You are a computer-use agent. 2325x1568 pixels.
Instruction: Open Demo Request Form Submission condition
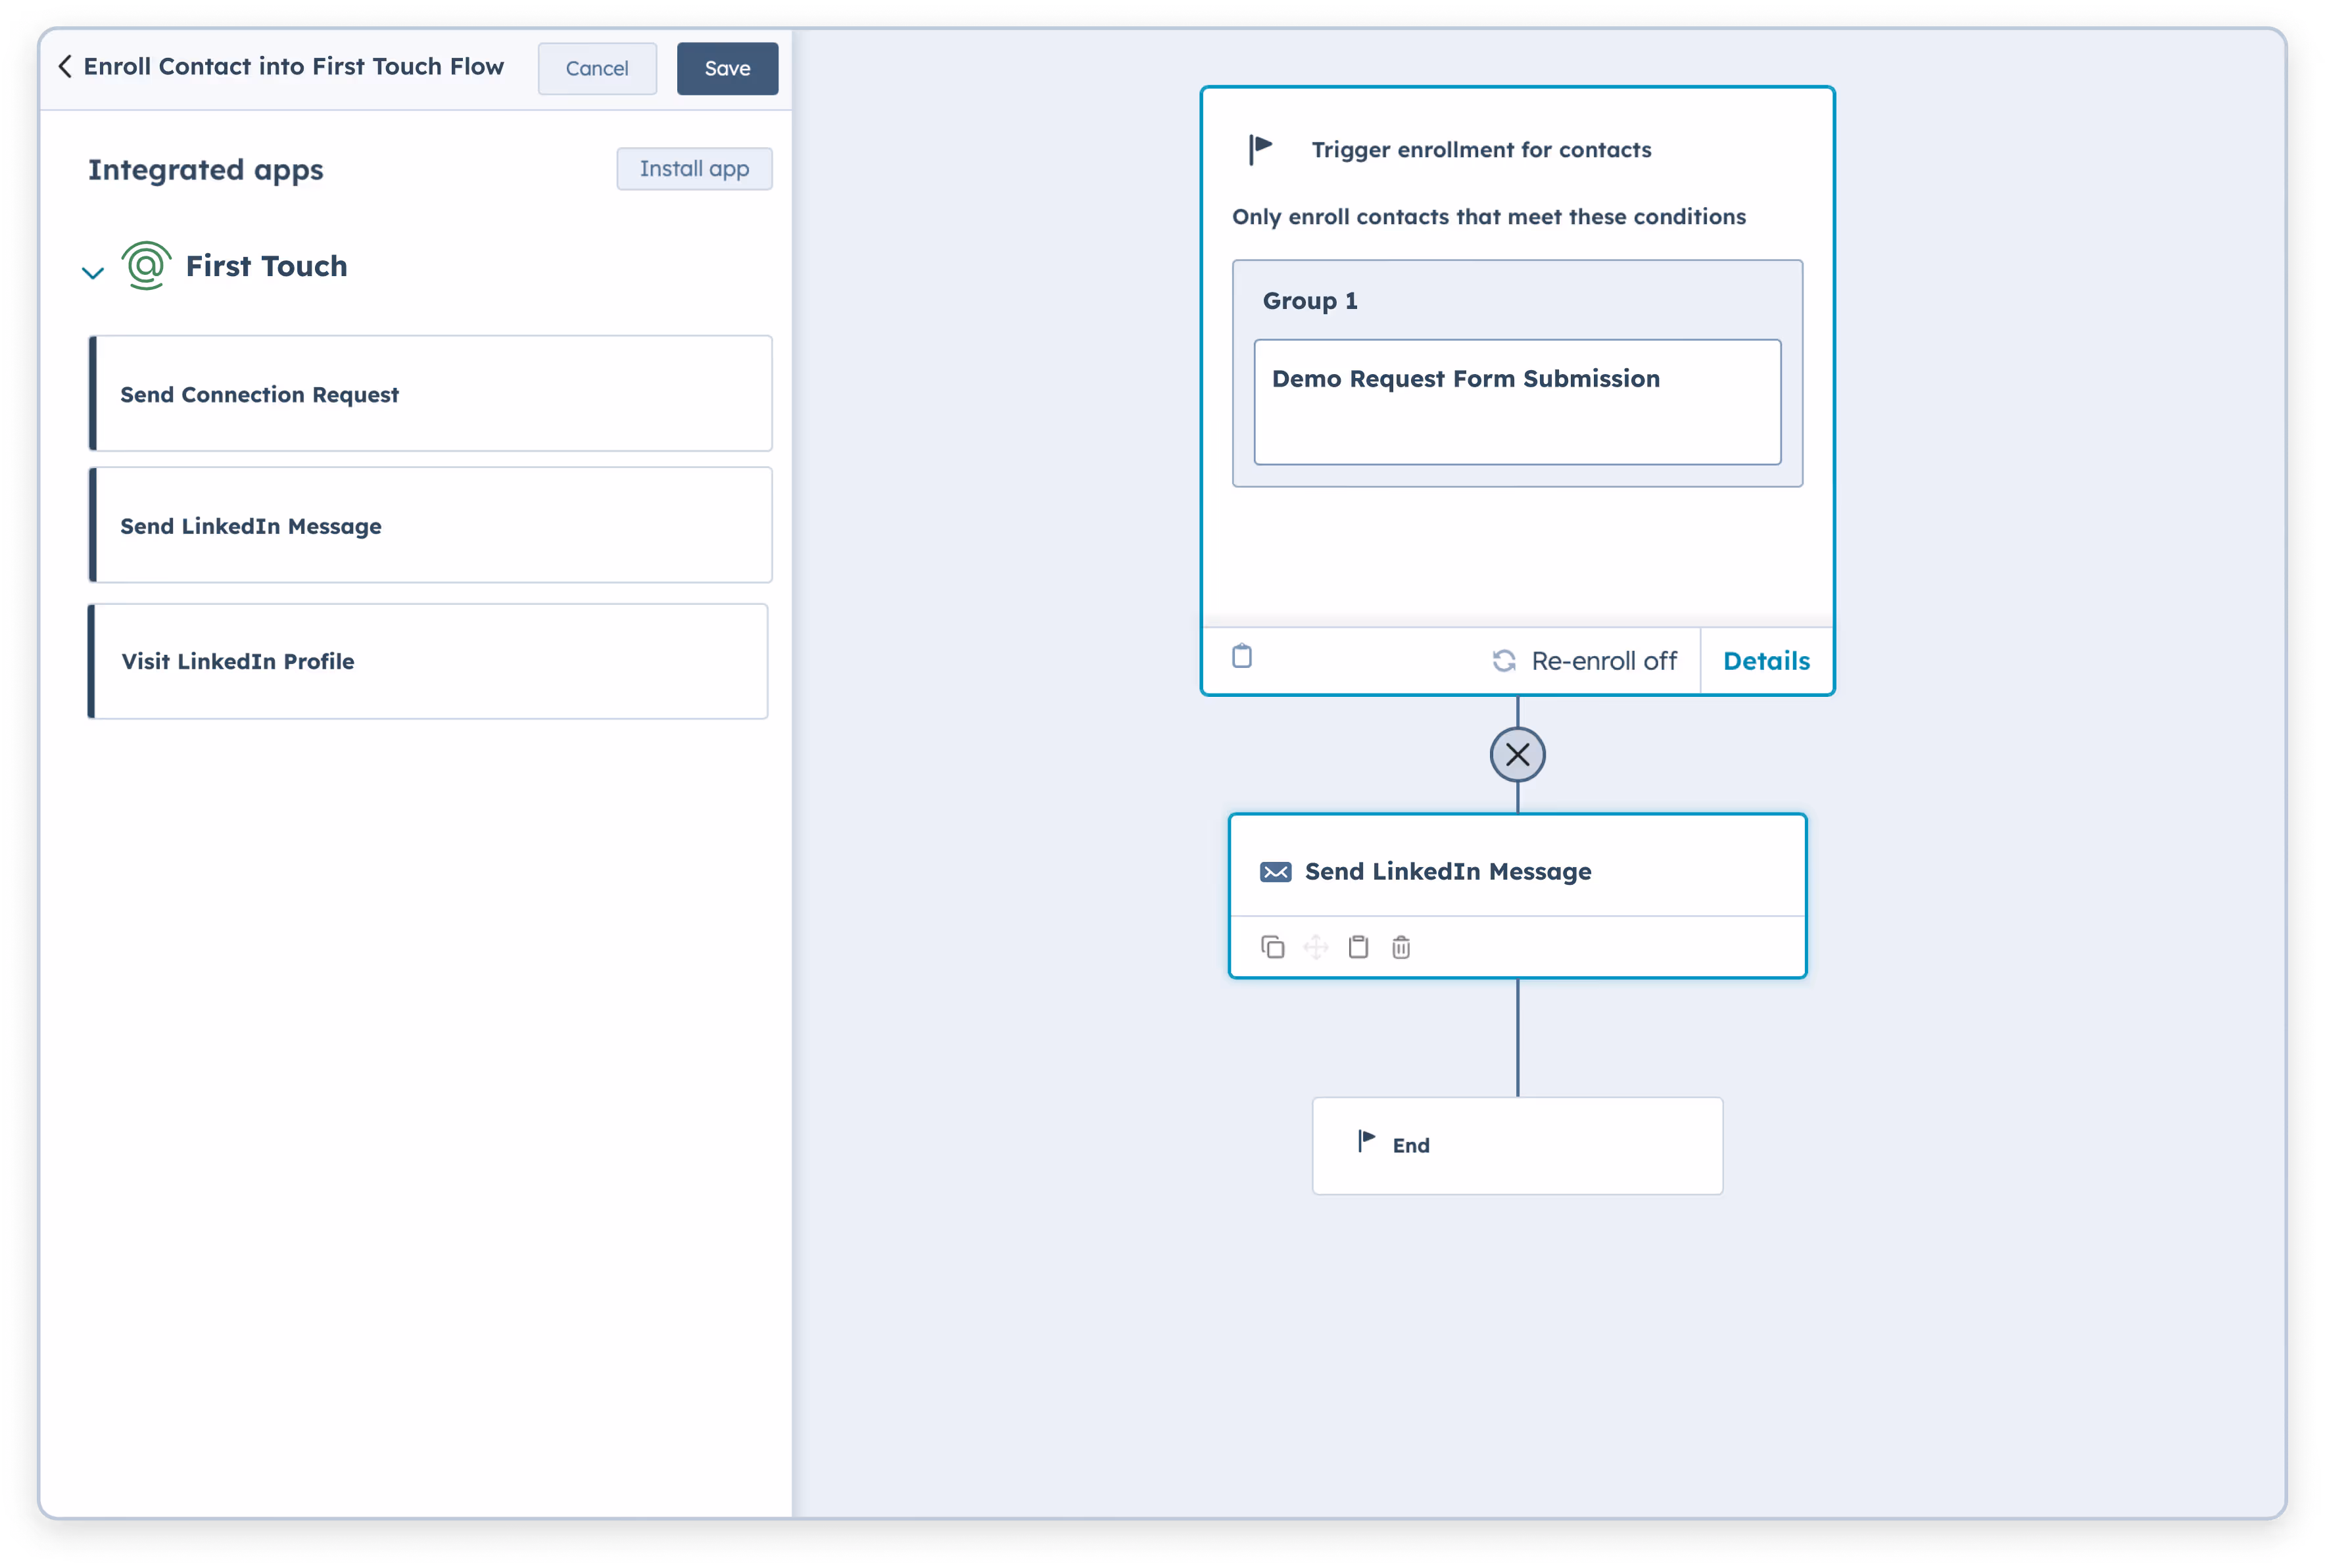1516,401
